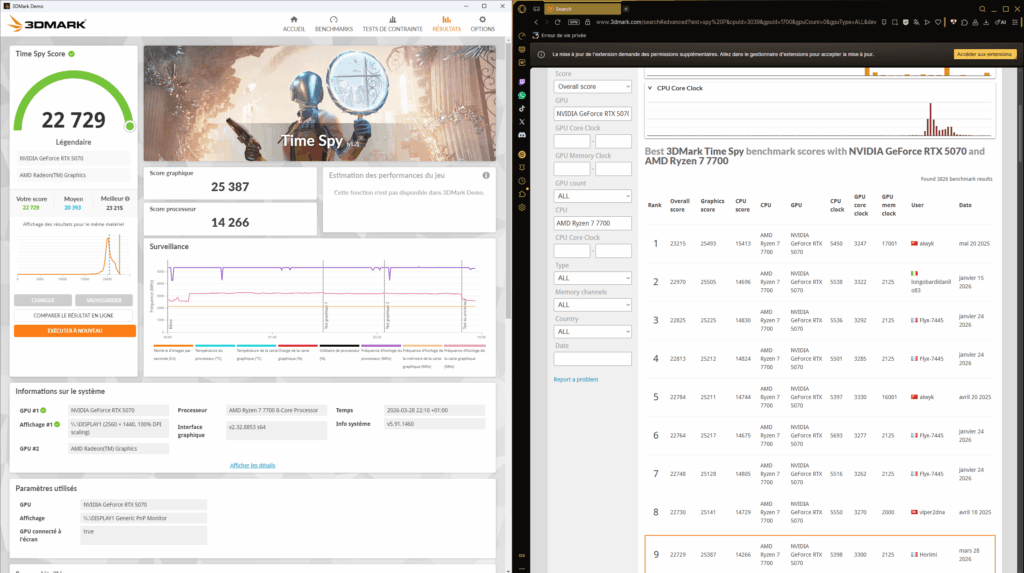
Task: Click the tab search magnifier icon
Action: 982,9
